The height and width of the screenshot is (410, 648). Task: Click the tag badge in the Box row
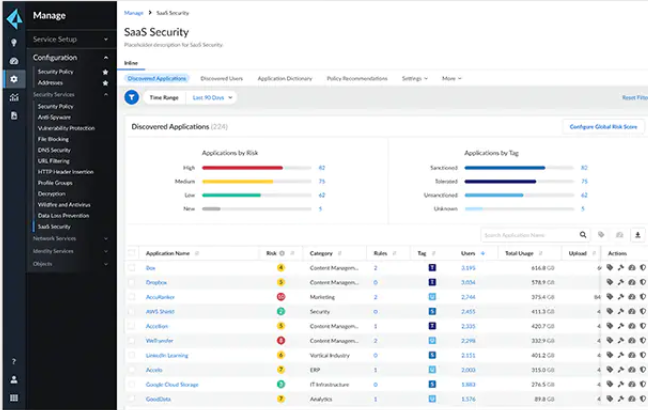[432, 268]
